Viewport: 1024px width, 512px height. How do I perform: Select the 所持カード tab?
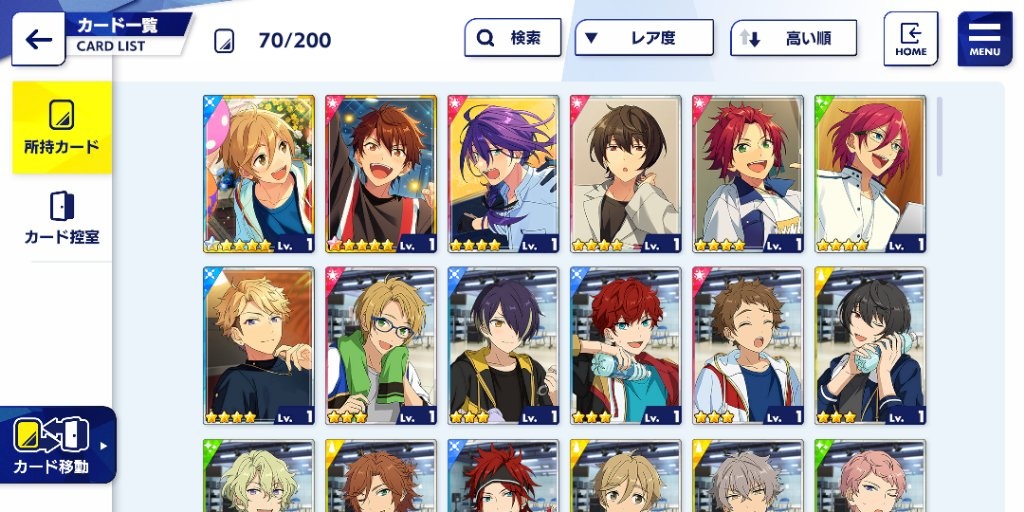pos(62,127)
